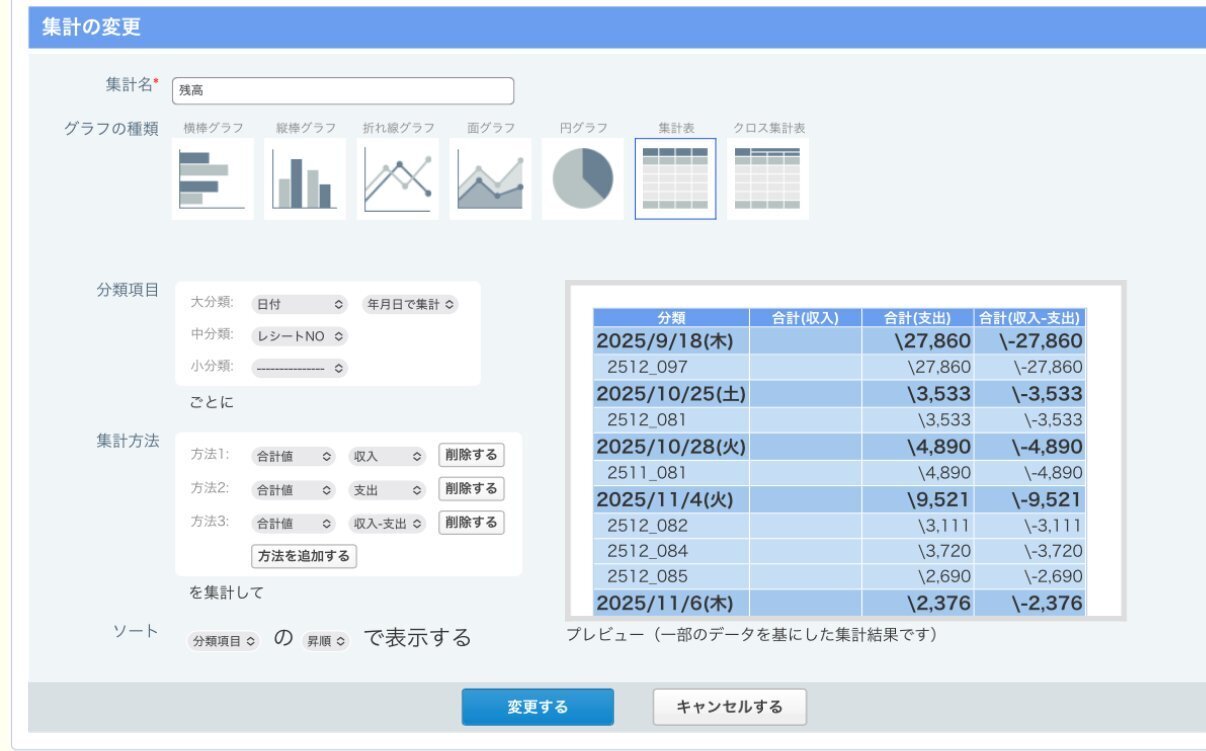The width and height of the screenshot is (1206, 751).
Task: Select the 集計表 summary table icon
Action: point(675,179)
